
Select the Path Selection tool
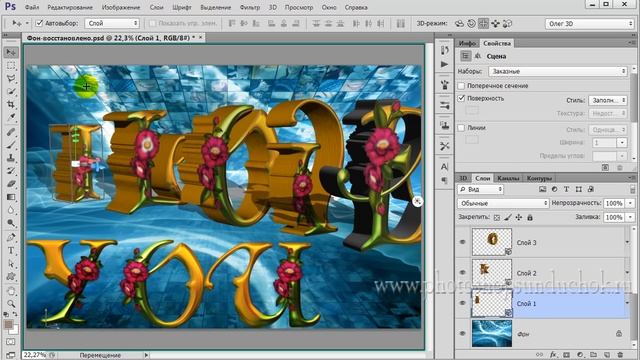[x=11, y=263]
